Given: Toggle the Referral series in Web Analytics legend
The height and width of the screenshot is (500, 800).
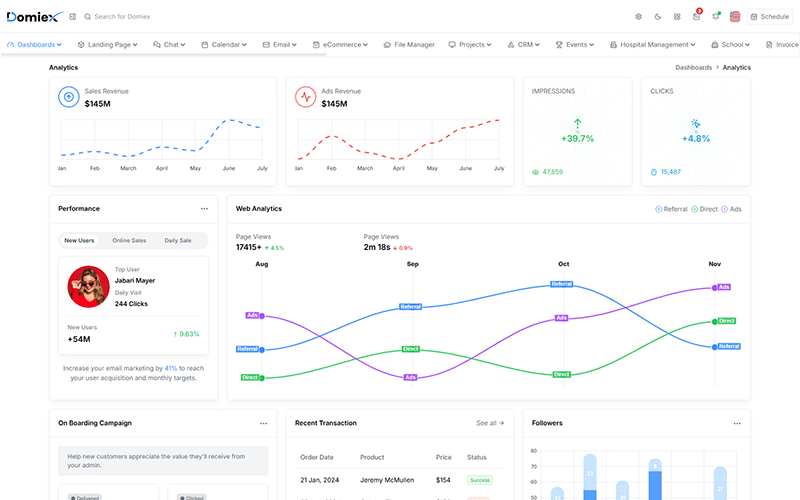Looking at the screenshot, I should (x=671, y=209).
